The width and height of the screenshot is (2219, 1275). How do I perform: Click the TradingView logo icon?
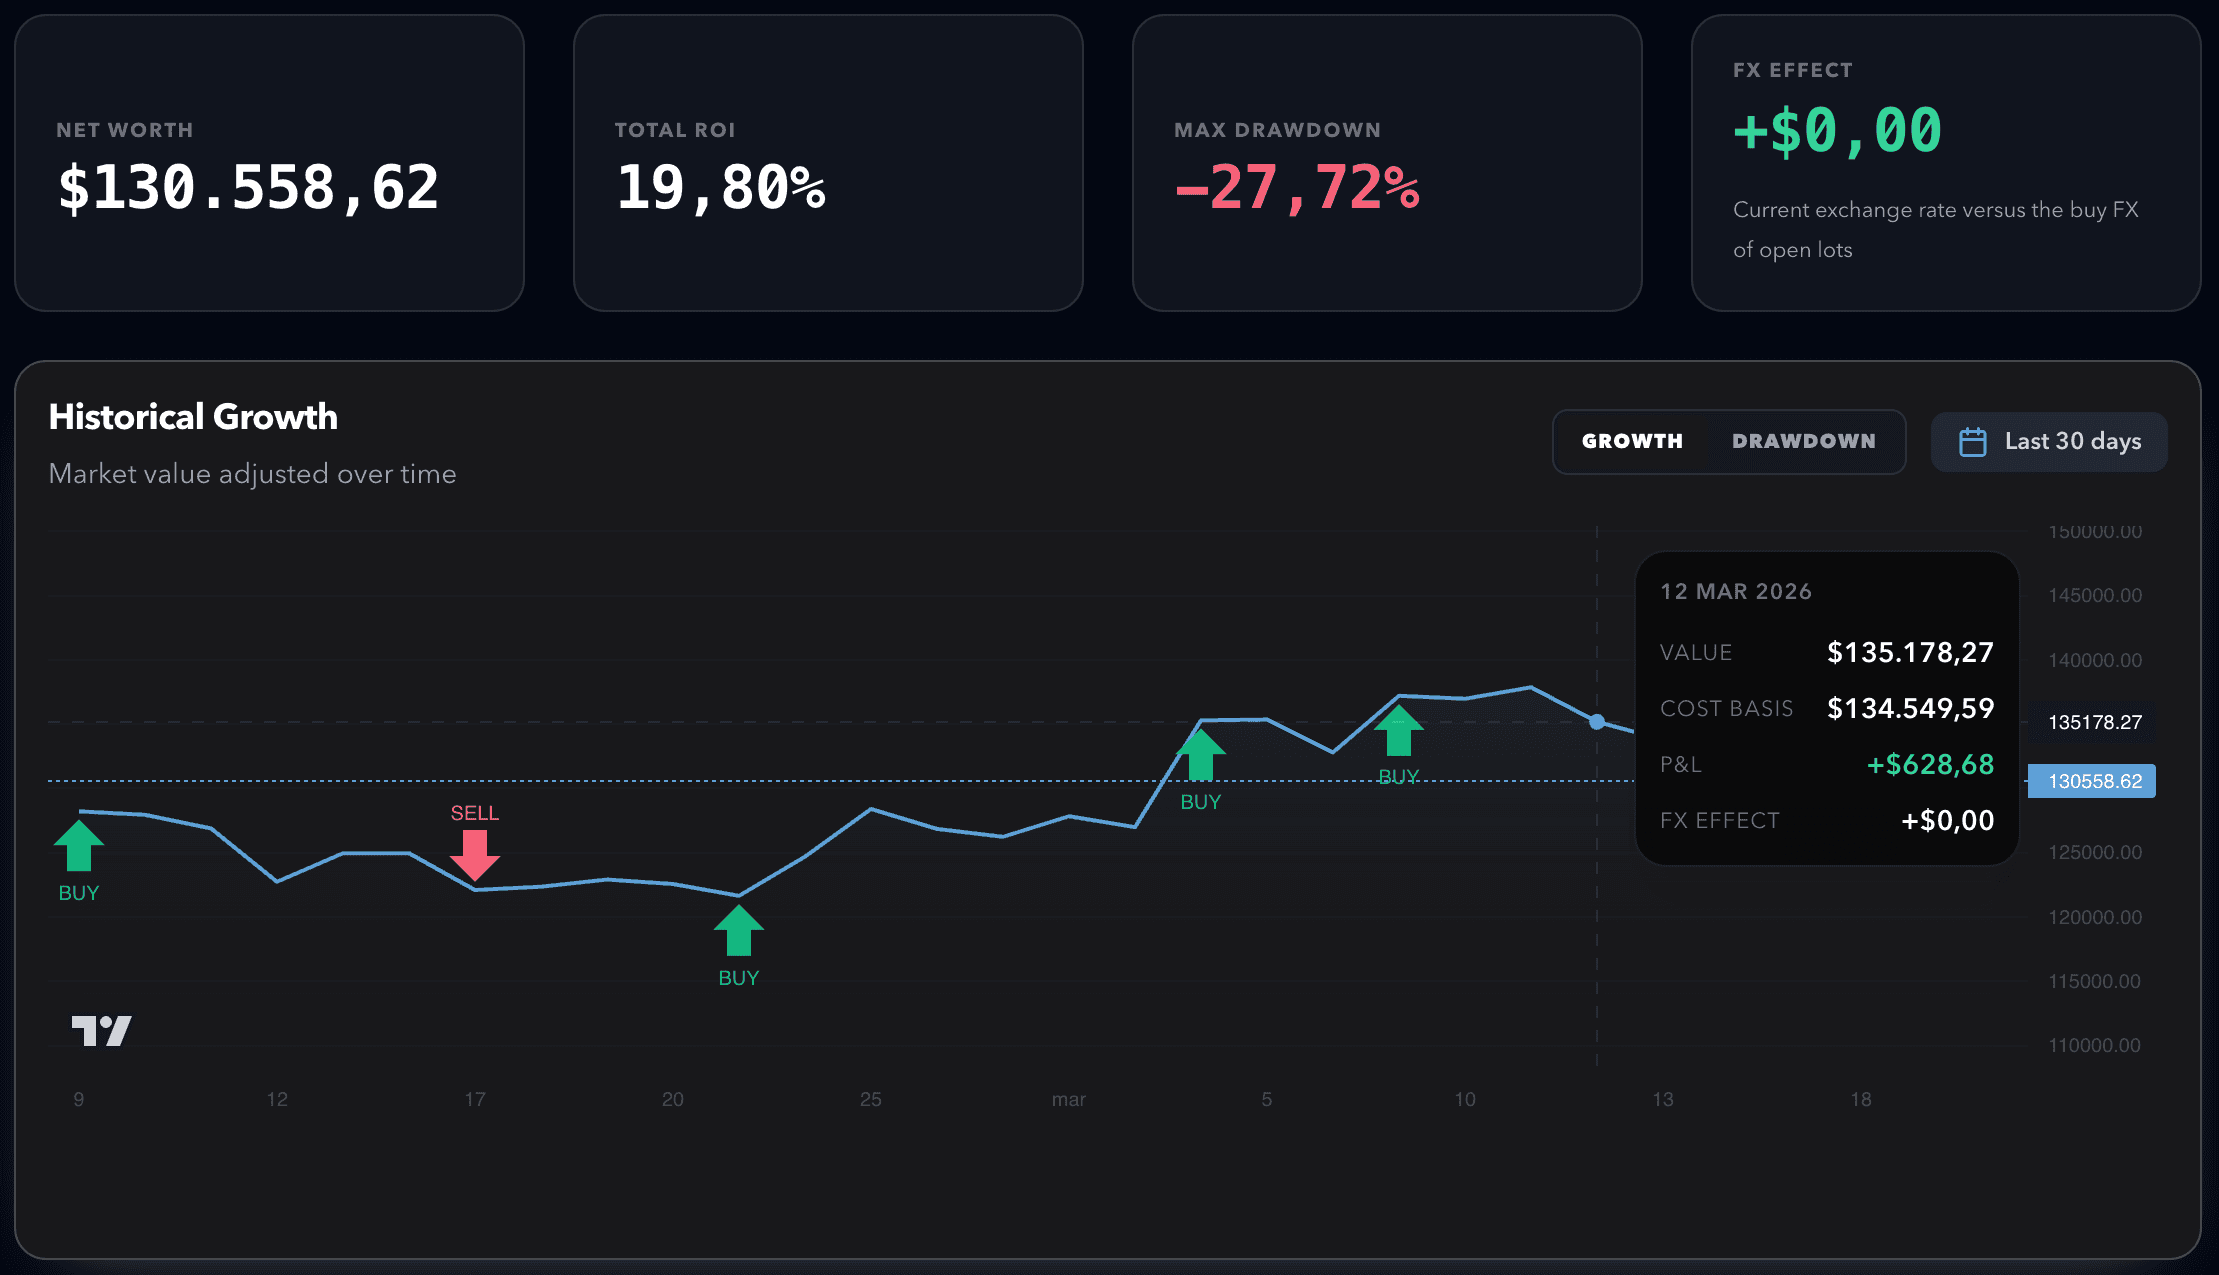101,1030
